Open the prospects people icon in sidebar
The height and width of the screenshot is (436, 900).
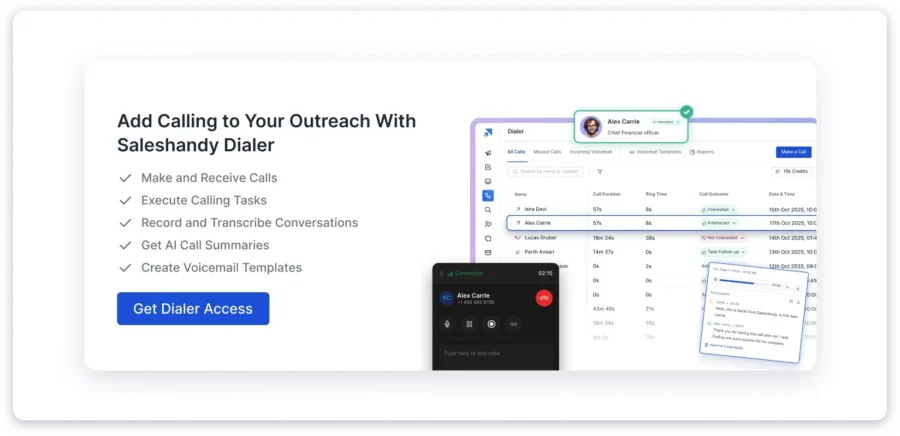[x=488, y=225]
